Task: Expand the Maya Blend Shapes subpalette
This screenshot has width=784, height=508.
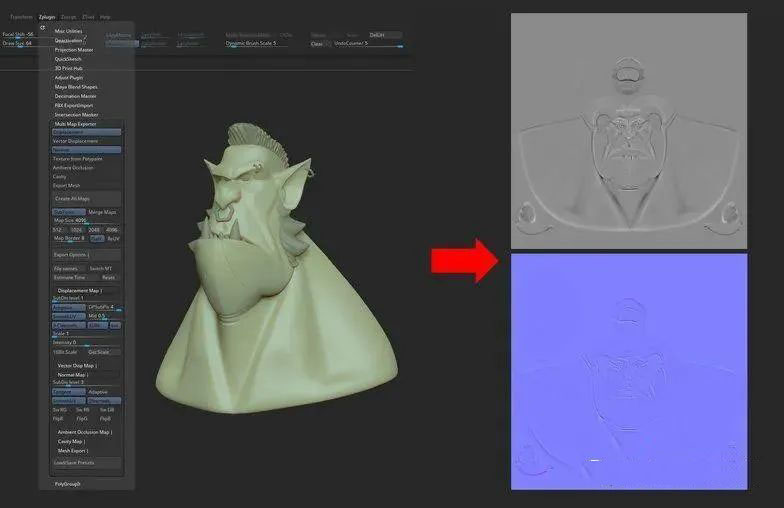Action: 76,87
